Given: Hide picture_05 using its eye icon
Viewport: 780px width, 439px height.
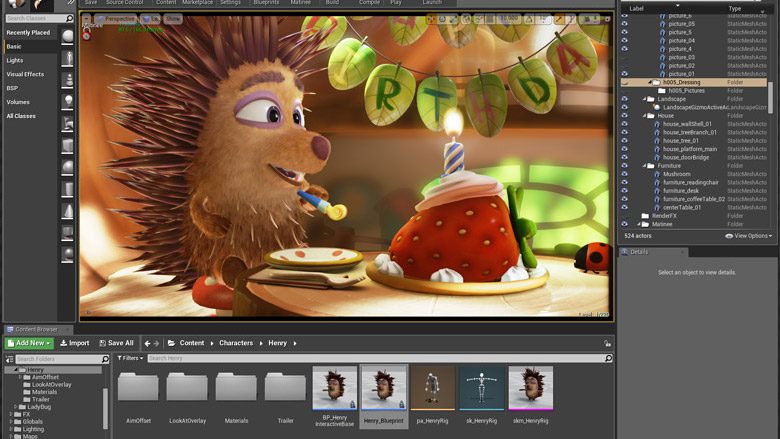Looking at the screenshot, I should 624,23.
